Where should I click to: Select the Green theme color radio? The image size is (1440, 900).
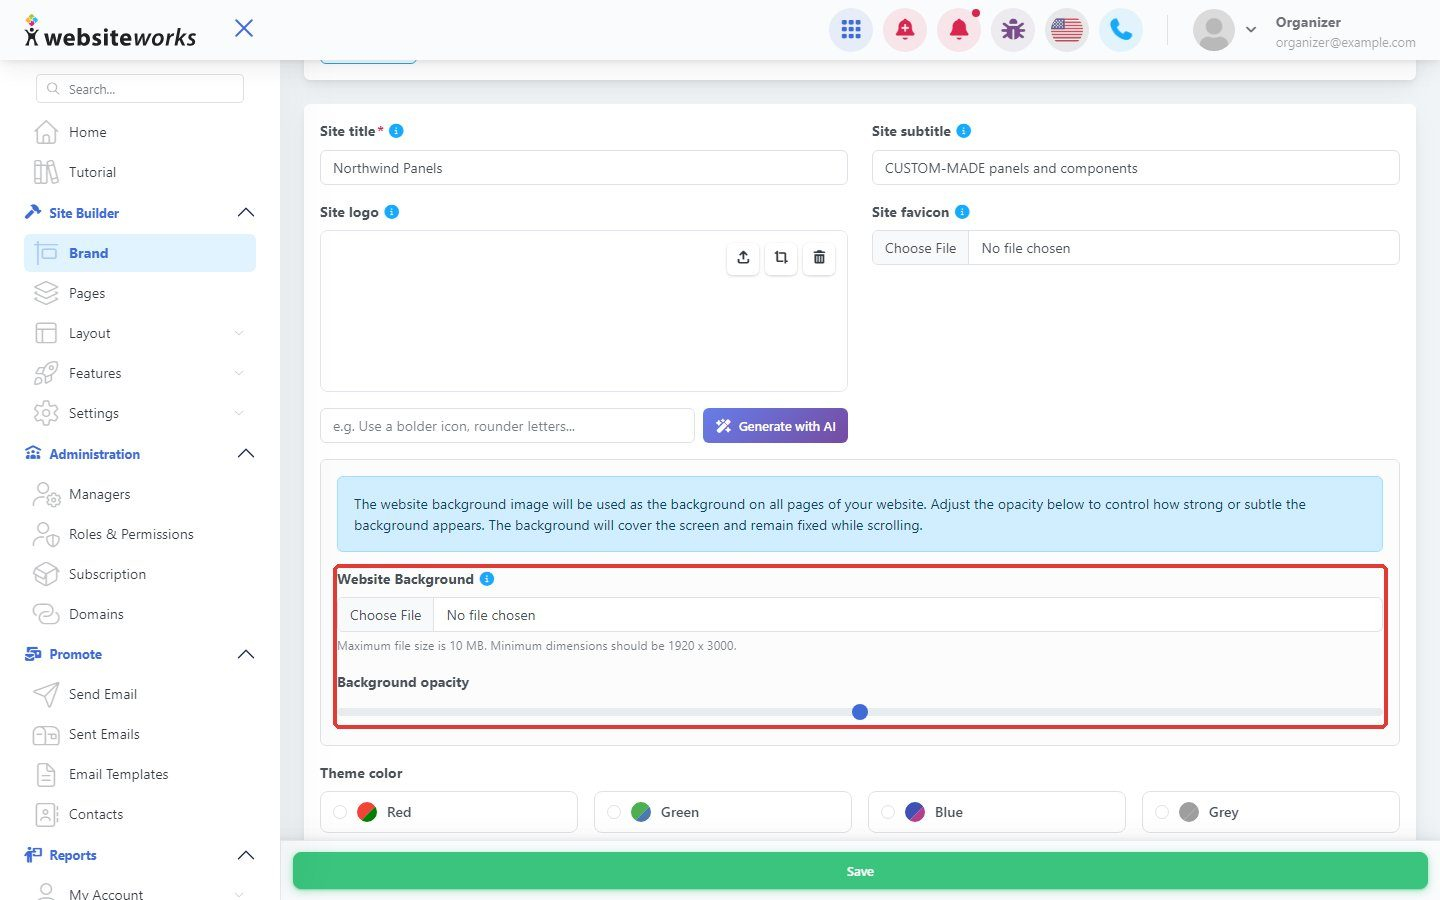(x=614, y=812)
